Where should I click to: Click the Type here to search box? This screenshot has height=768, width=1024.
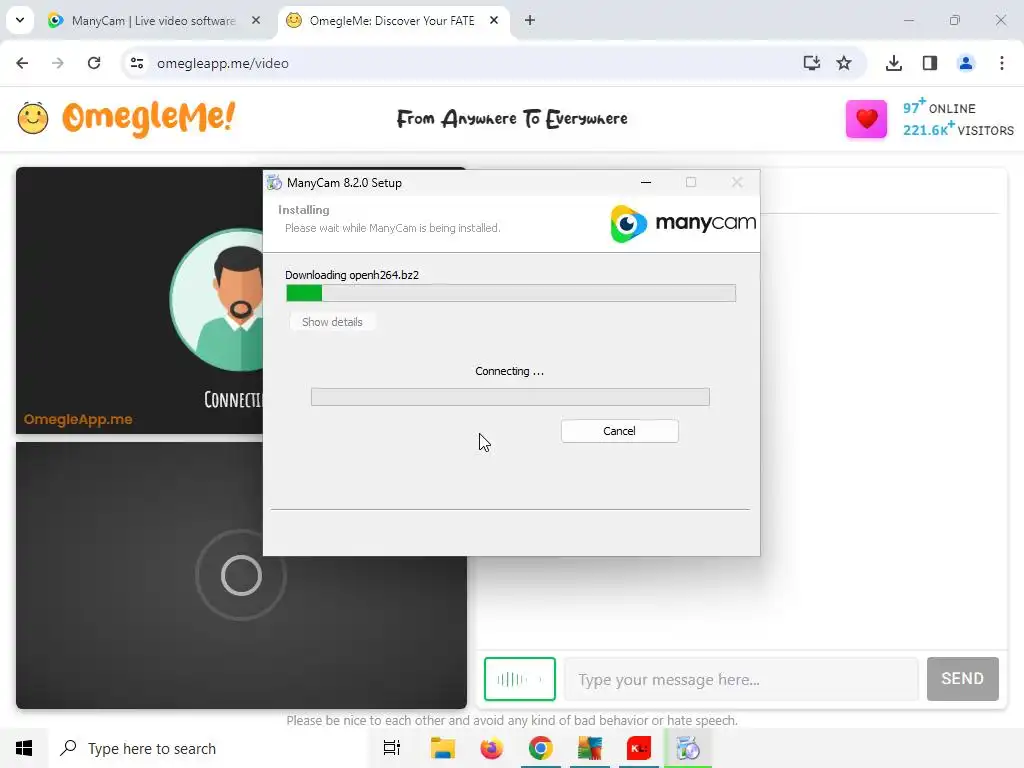pyautogui.click(x=209, y=748)
